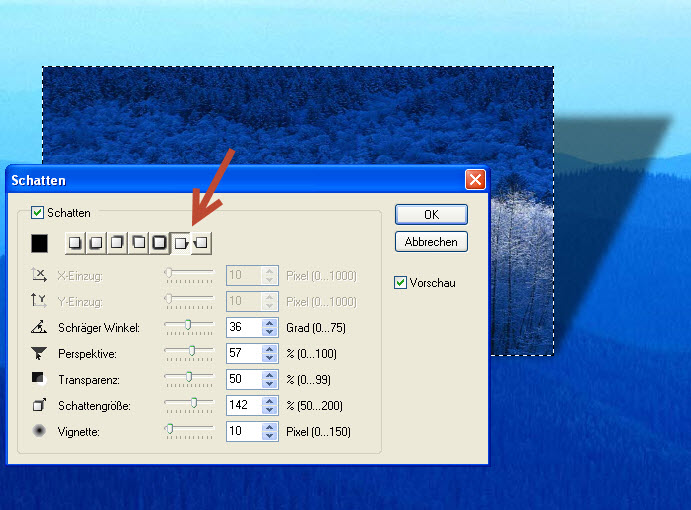Image resolution: width=691 pixels, height=510 pixels.
Task: Click the blurred dot icon beside Vignette
Action: coord(39,431)
